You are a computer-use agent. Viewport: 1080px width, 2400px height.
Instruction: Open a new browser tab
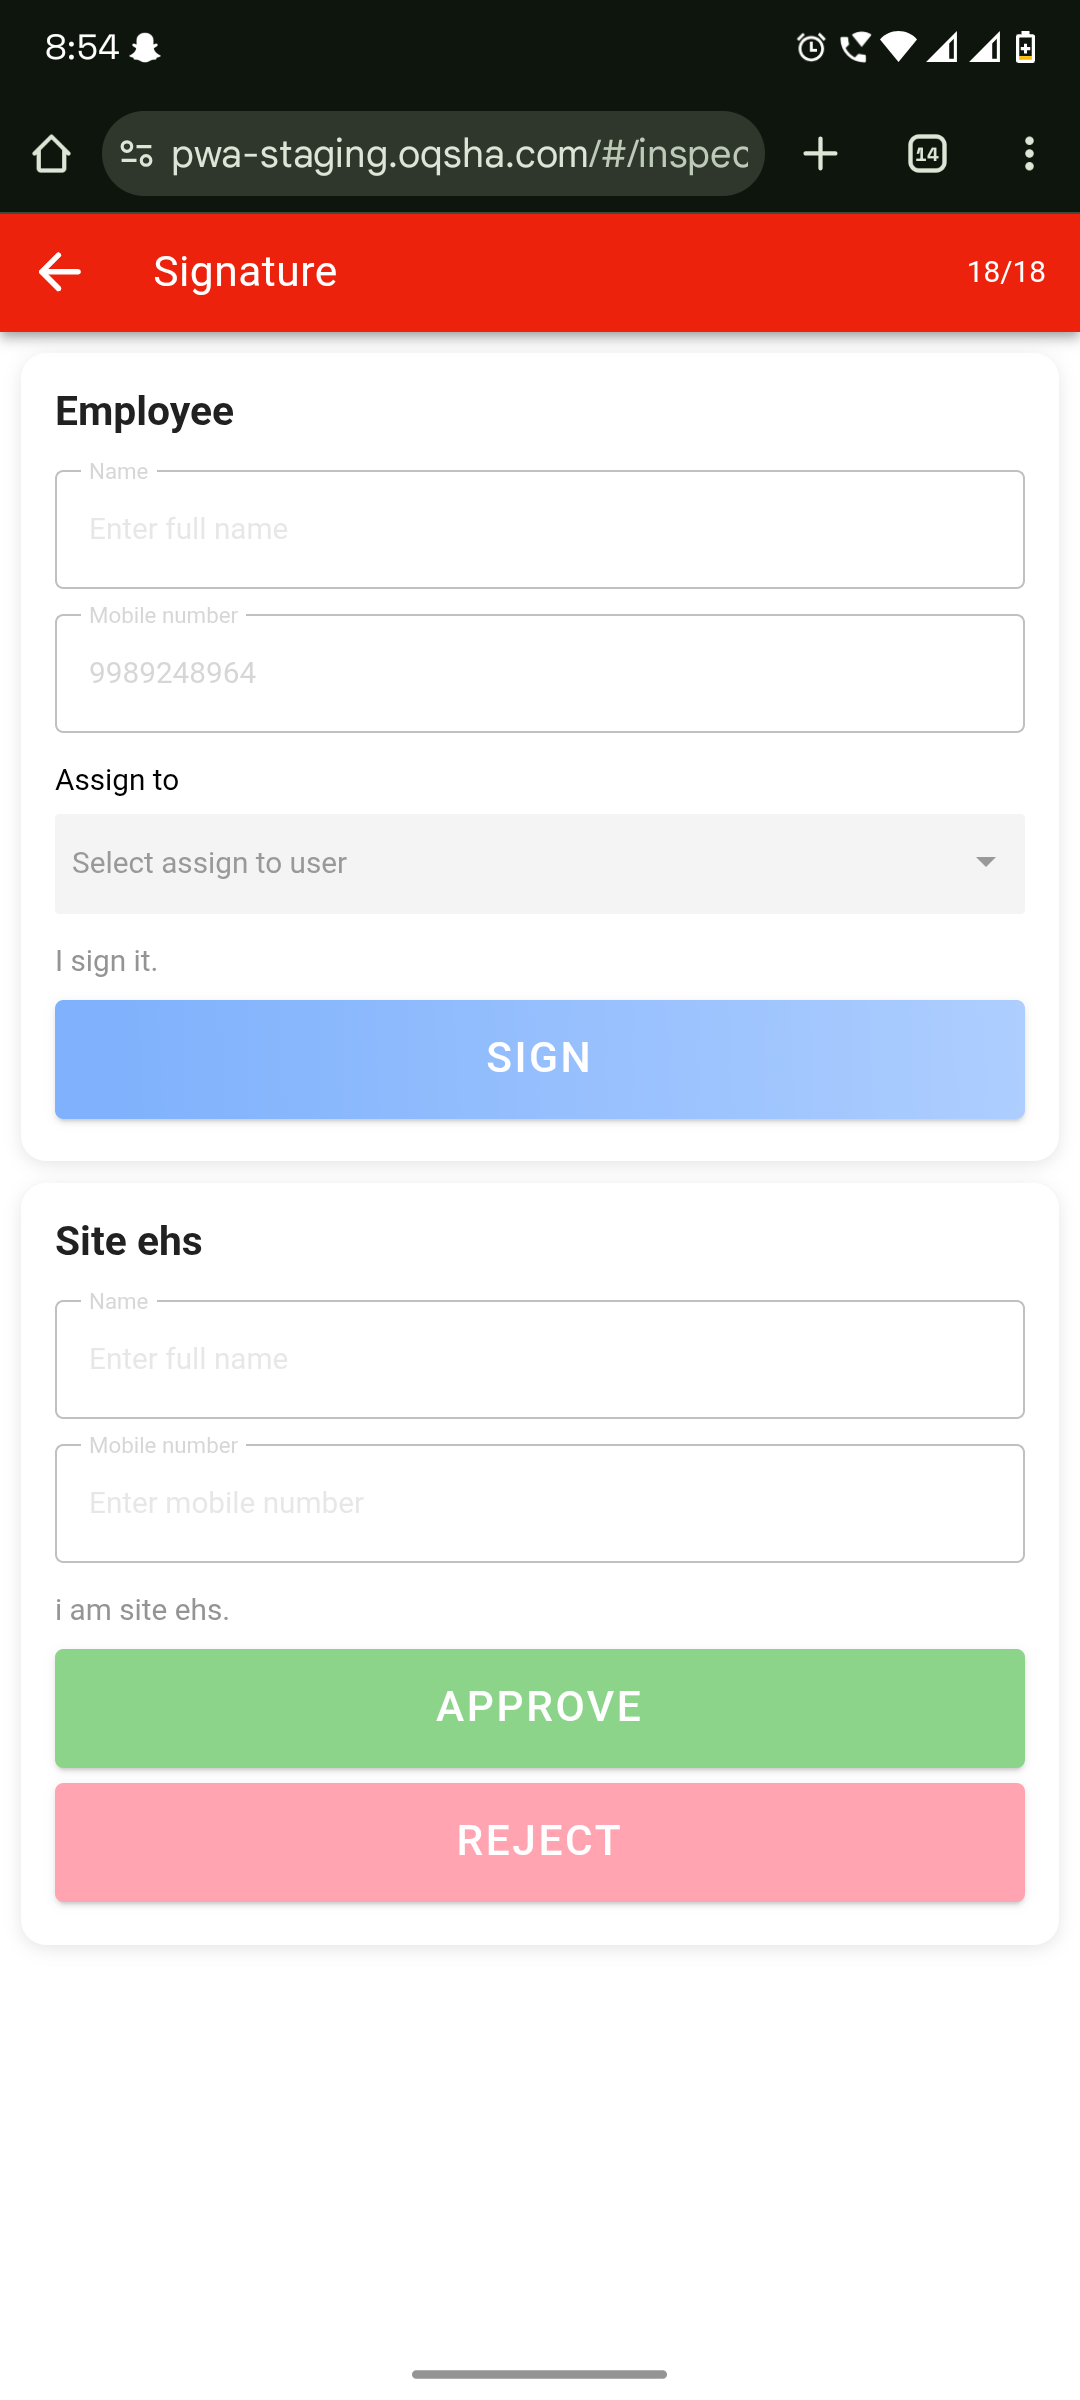tap(820, 154)
